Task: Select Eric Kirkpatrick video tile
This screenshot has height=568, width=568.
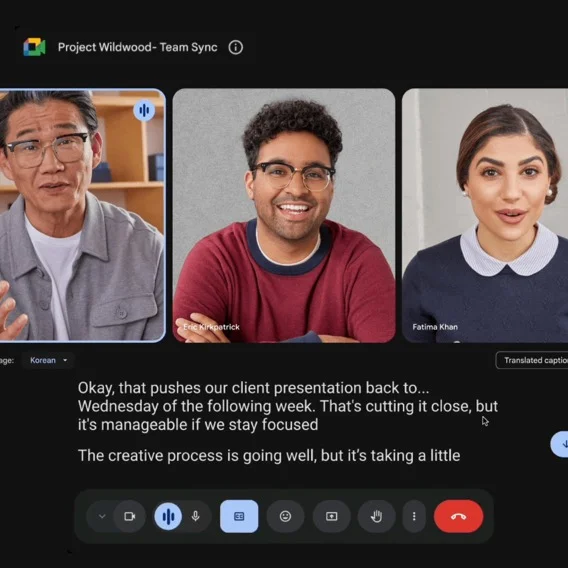Action: [284, 216]
